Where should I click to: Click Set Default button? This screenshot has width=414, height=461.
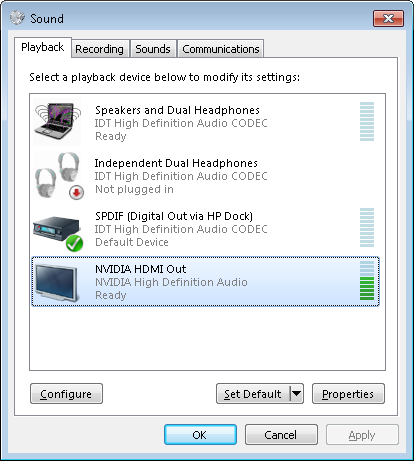click(x=253, y=394)
